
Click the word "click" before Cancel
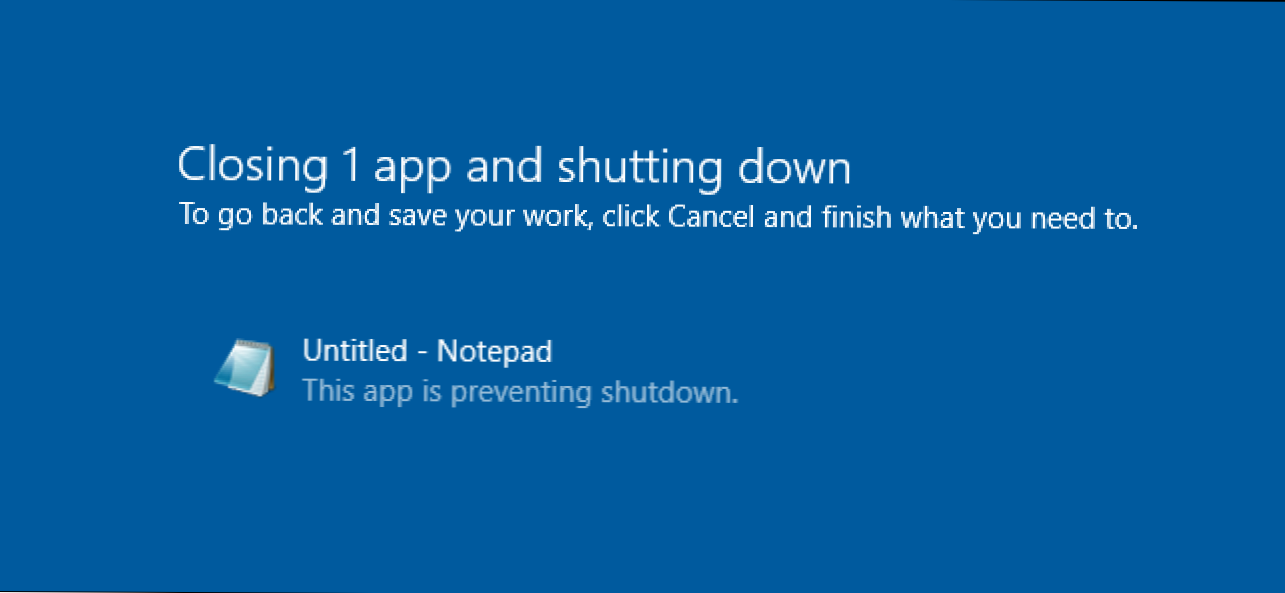631,216
